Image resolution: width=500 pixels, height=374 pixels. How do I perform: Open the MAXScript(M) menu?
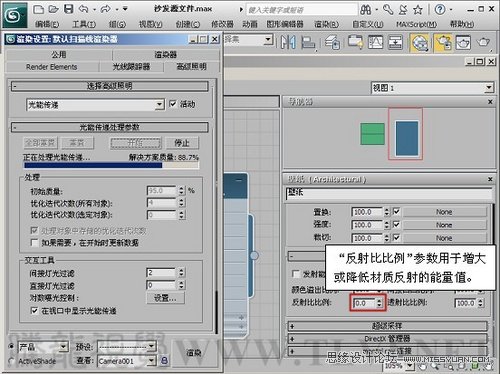tap(417, 24)
